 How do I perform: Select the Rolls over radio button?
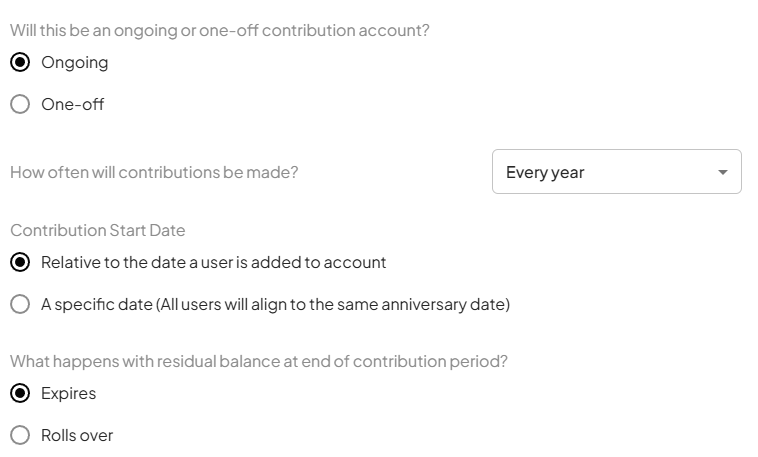[20, 435]
